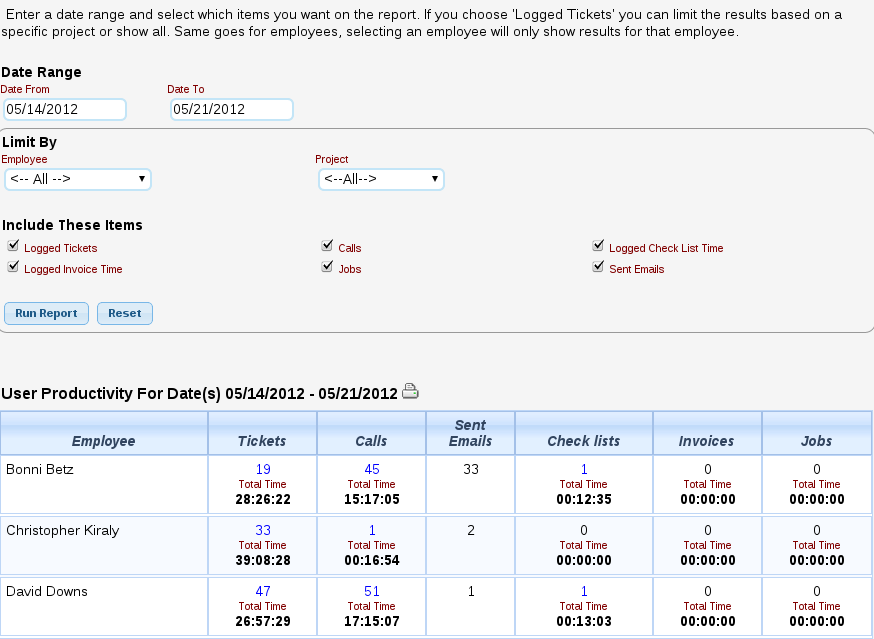Toggle the Calls checkbox
The height and width of the screenshot is (639, 874).
[327, 246]
